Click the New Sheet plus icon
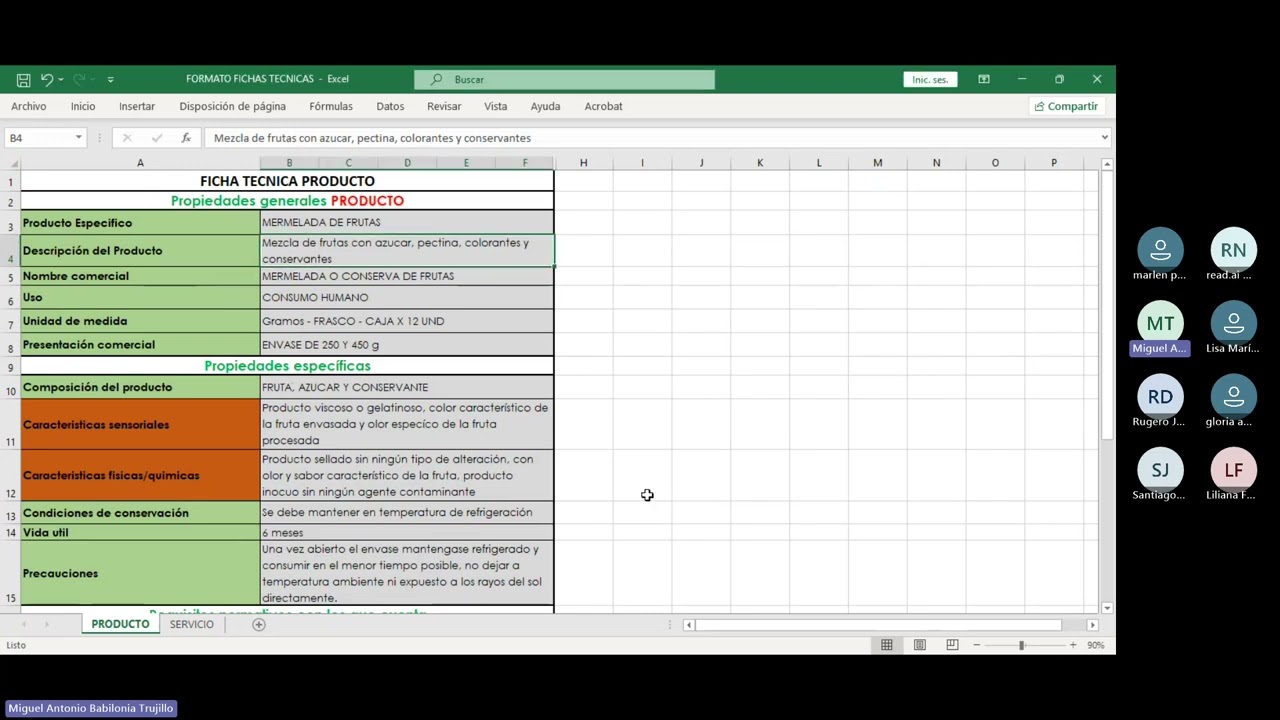1280x720 pixels. coord(258,624)
